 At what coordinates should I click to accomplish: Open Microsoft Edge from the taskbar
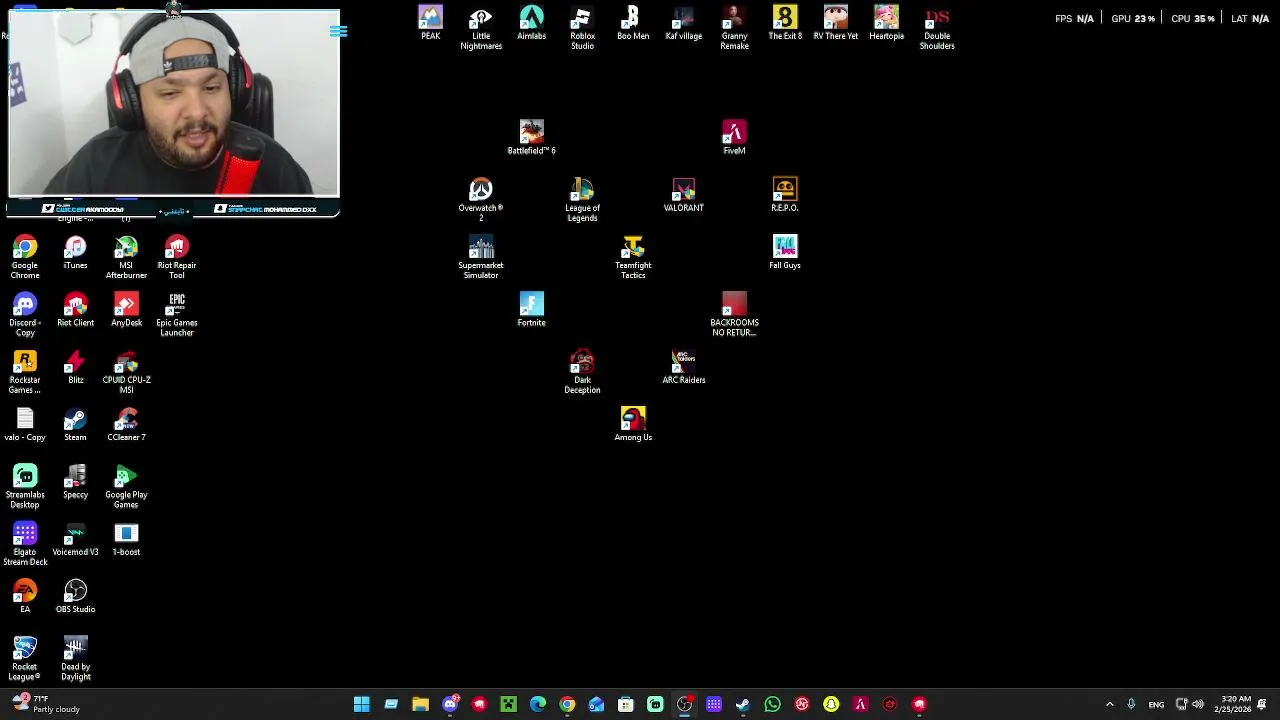pos(538,704)
